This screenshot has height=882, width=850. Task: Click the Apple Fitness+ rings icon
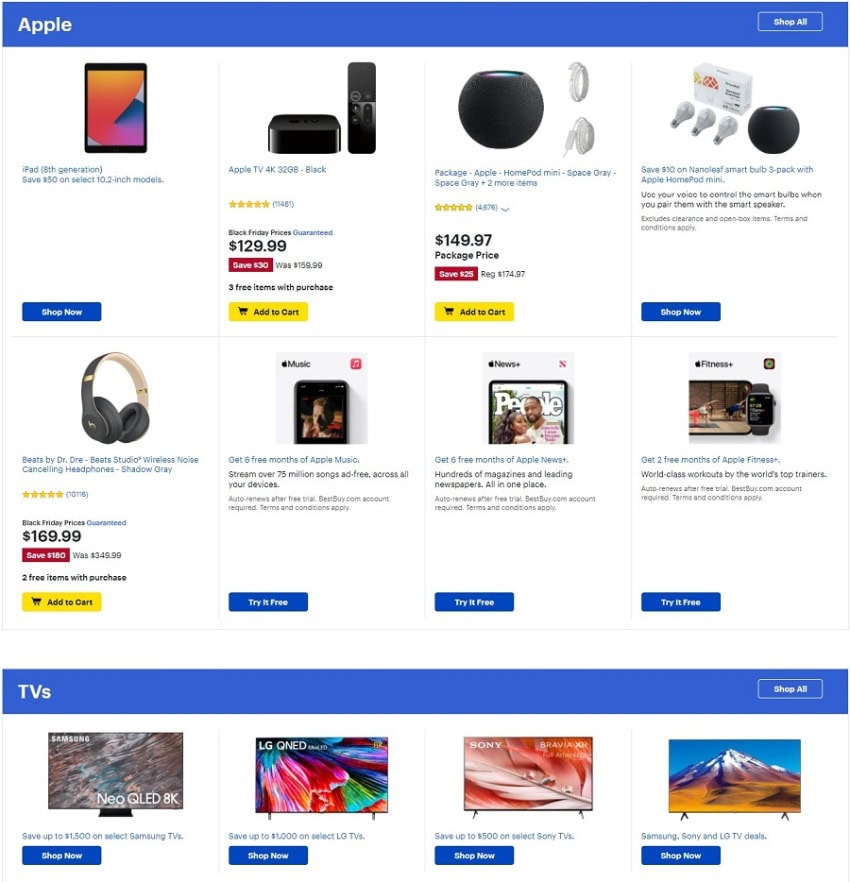769,364
